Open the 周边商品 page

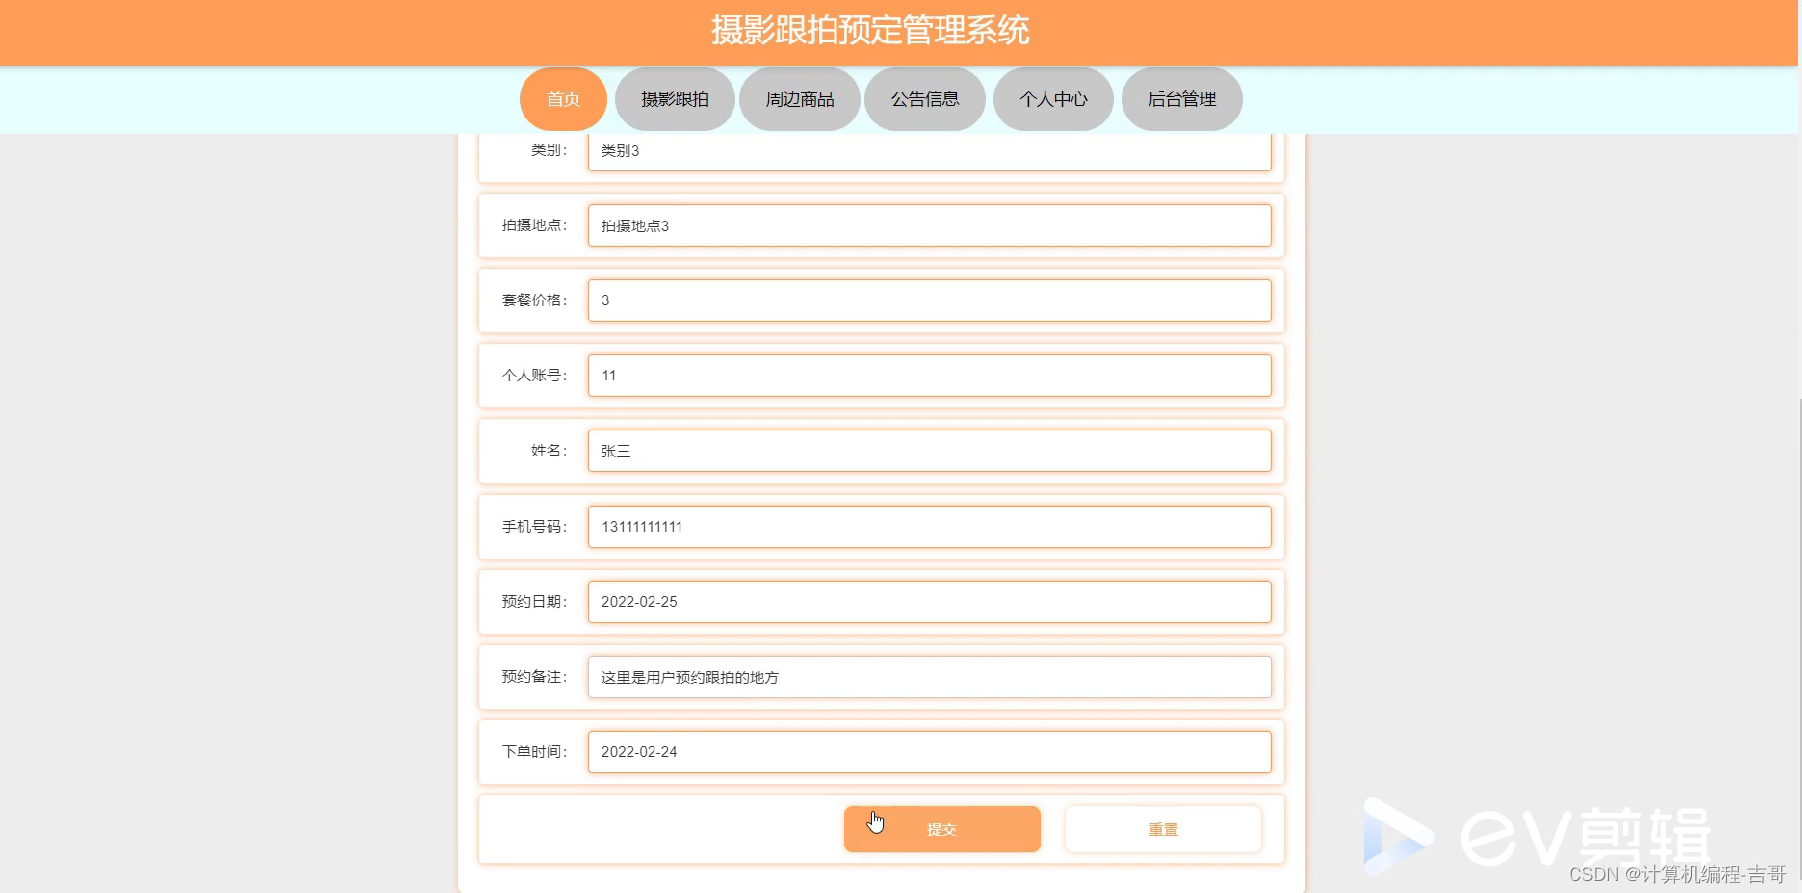point(799,99)
